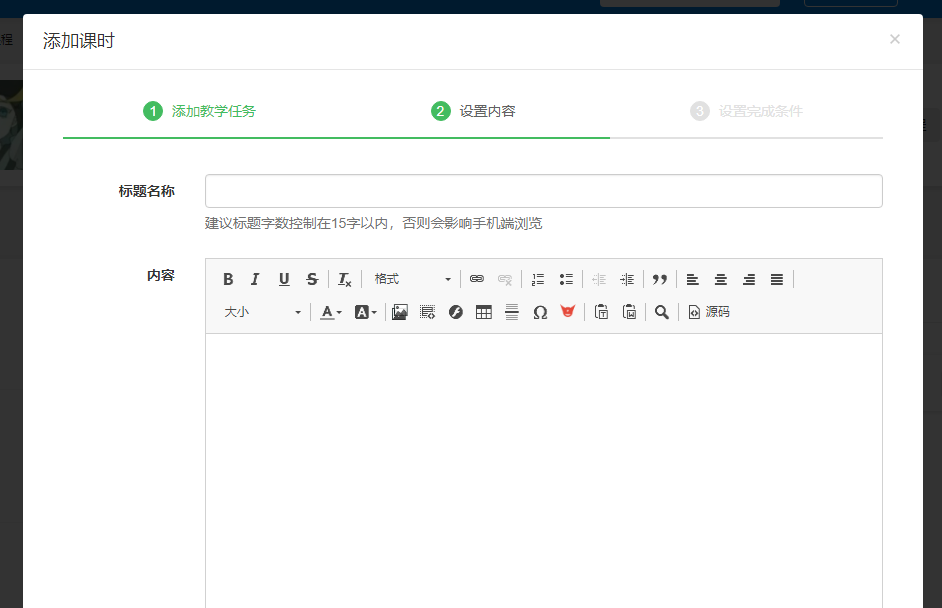942x608 pixels.
Task: Center align the text
Action: [x=720, y=280]
